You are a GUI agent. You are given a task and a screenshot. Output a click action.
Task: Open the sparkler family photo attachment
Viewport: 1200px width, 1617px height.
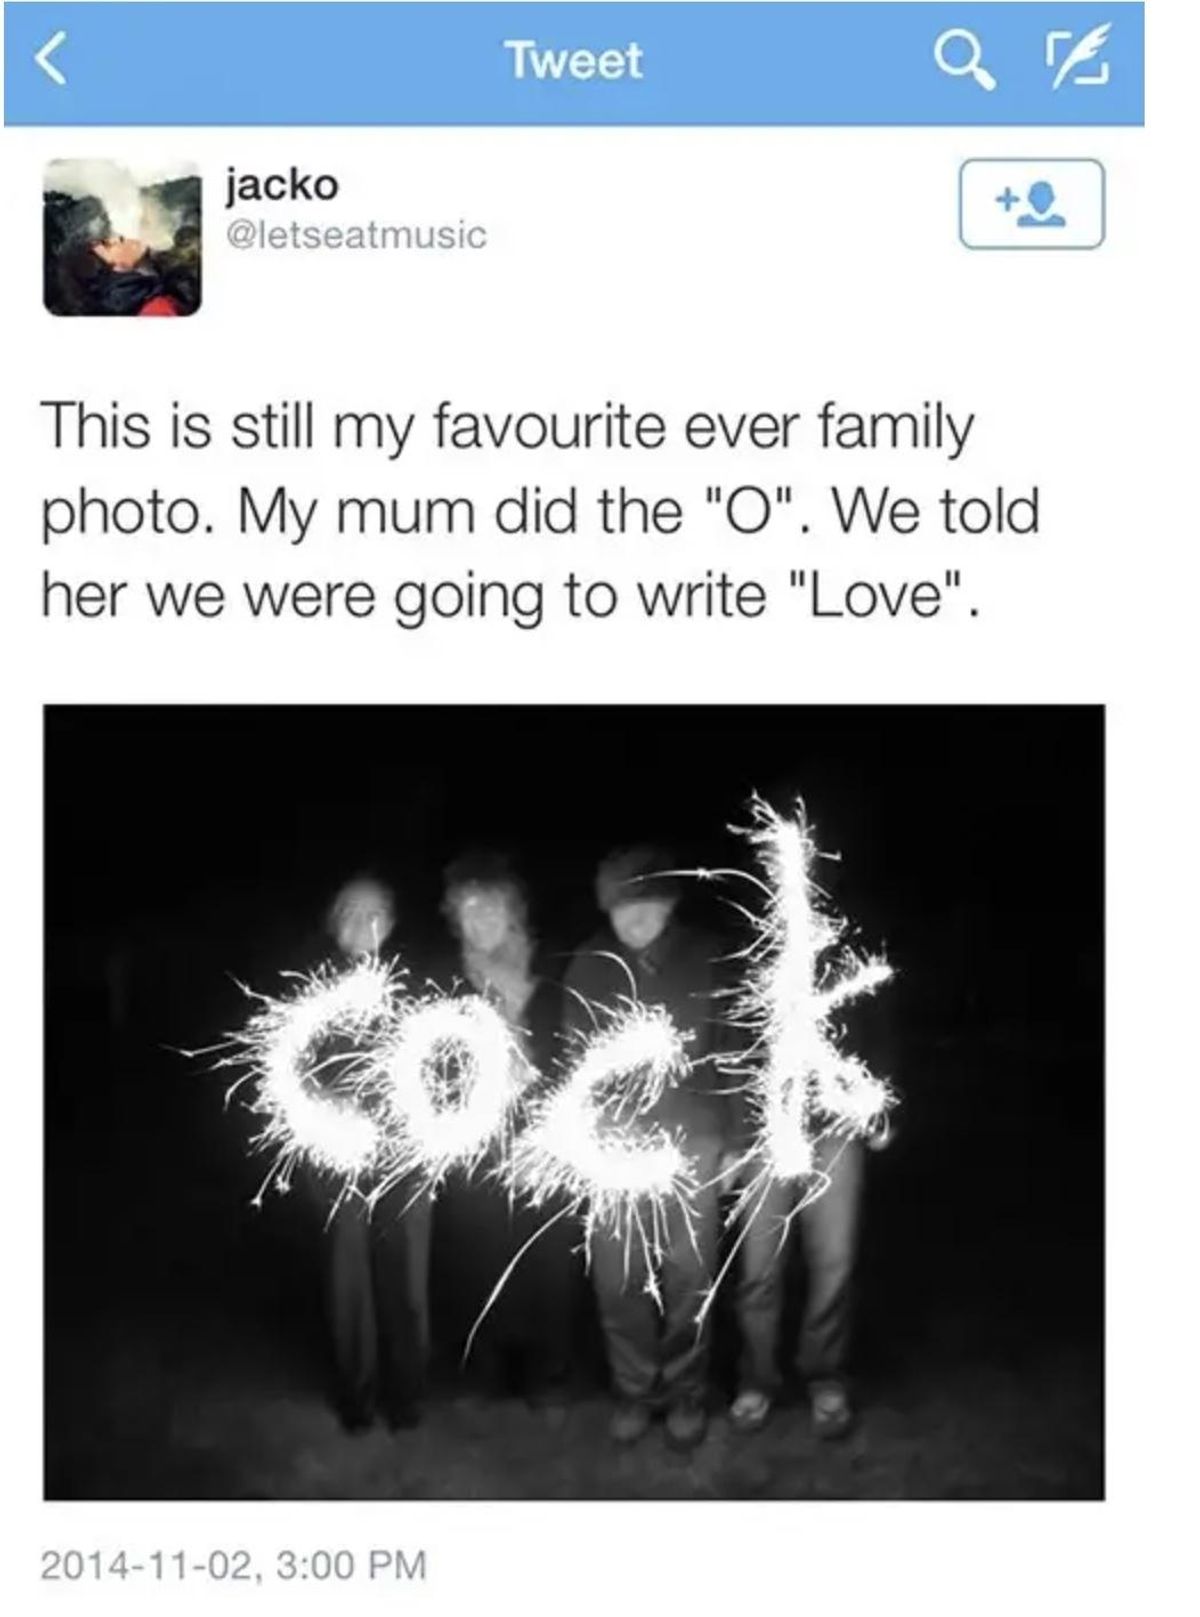574,1102
